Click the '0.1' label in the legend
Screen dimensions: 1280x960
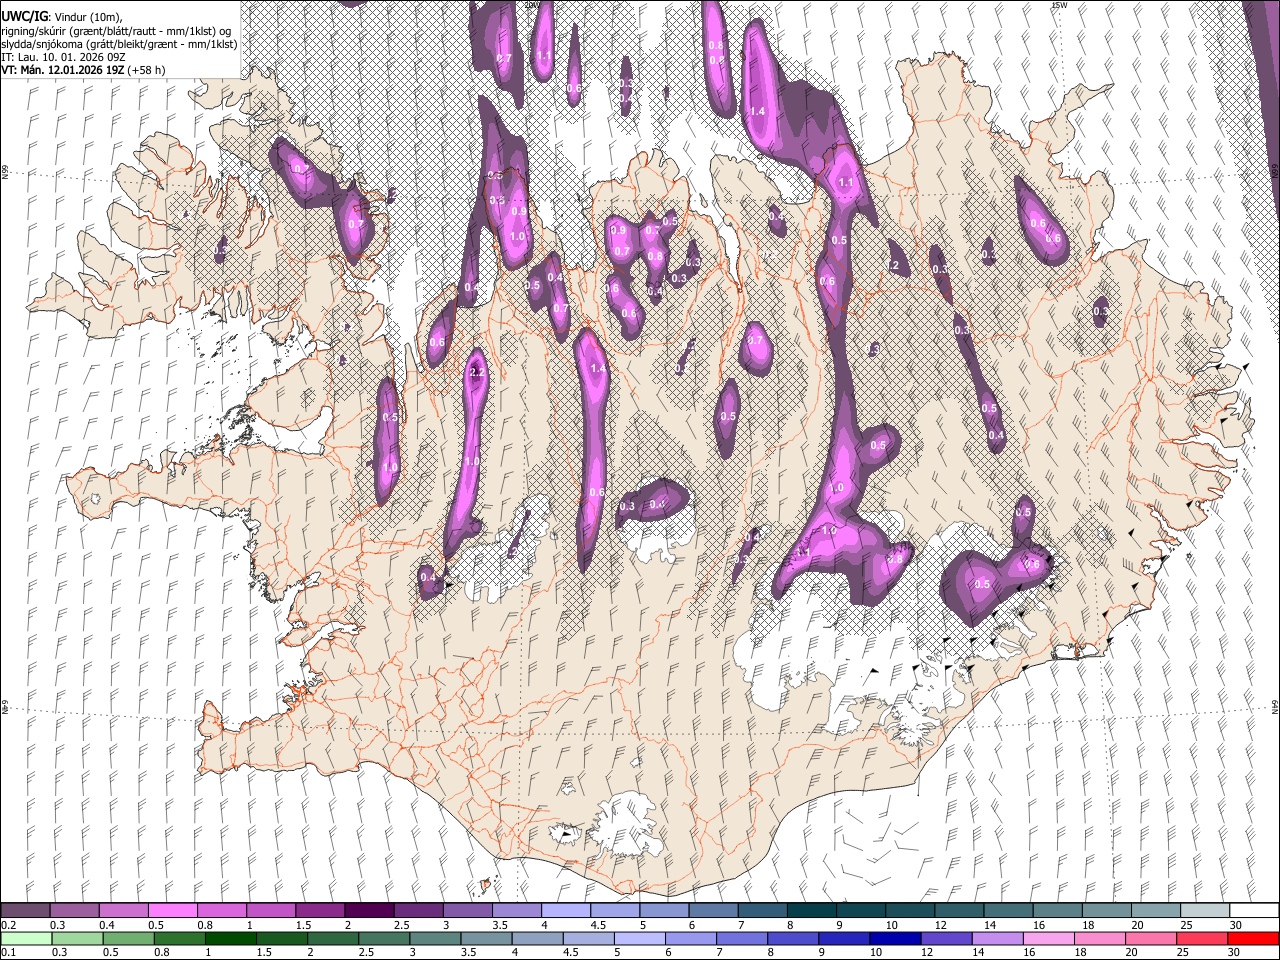tap(8, 952)
